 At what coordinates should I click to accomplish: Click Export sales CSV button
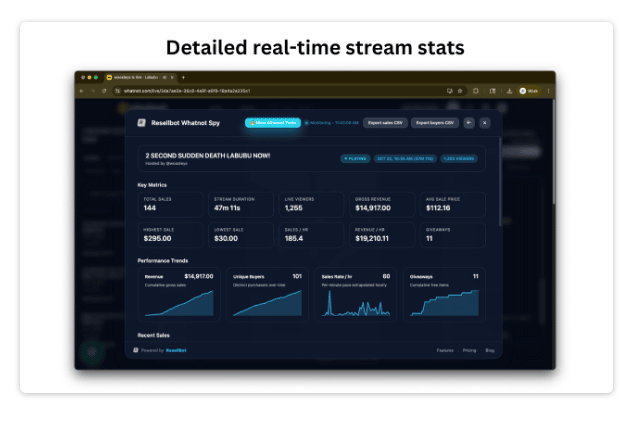pyautogui.click(x=384, y=123)
